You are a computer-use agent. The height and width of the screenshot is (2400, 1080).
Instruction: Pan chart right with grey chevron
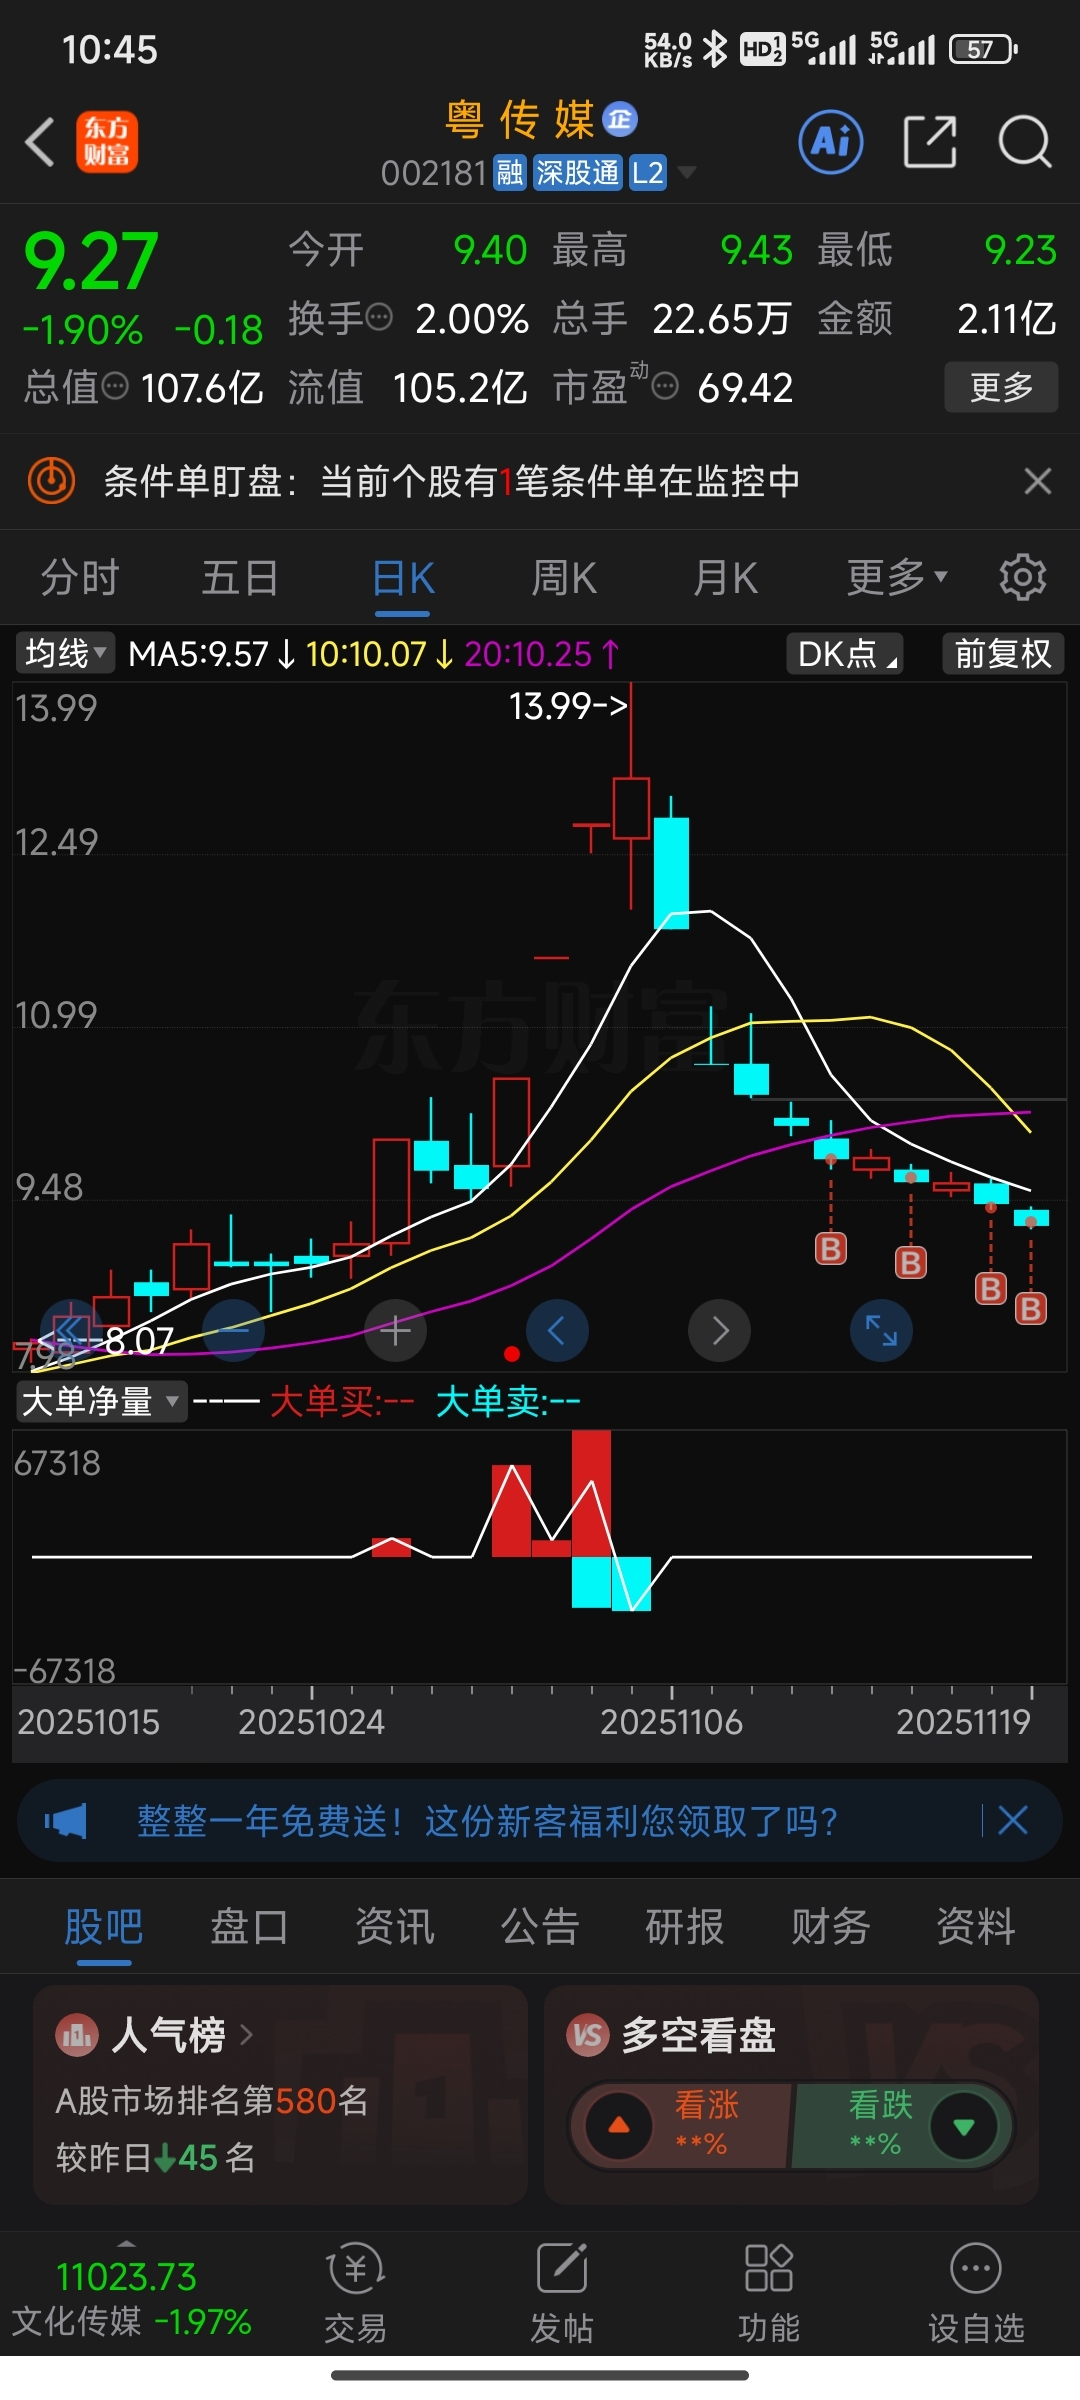point(719,1330)
